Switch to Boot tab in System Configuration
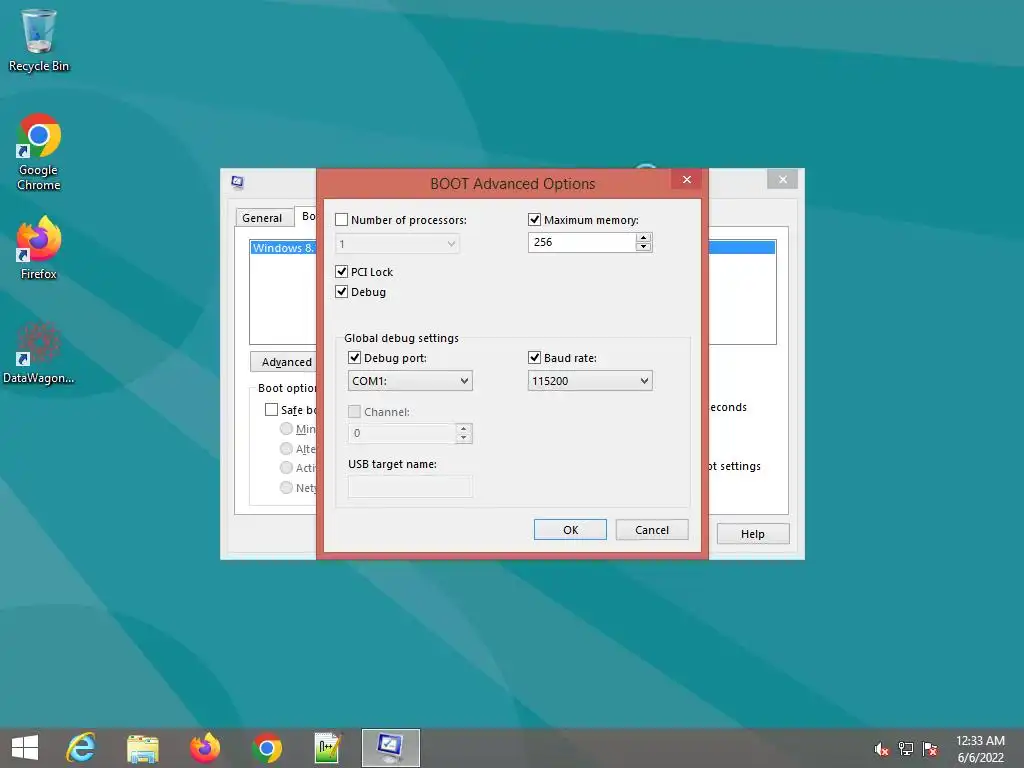The image size is (1024, 768). pos(306,216)
